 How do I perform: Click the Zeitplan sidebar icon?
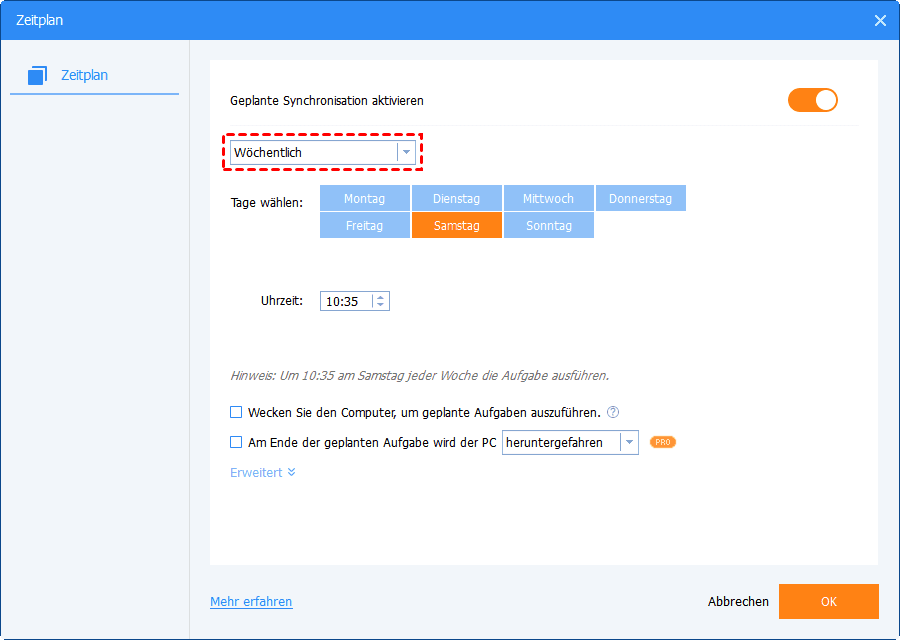coord(37,75)
